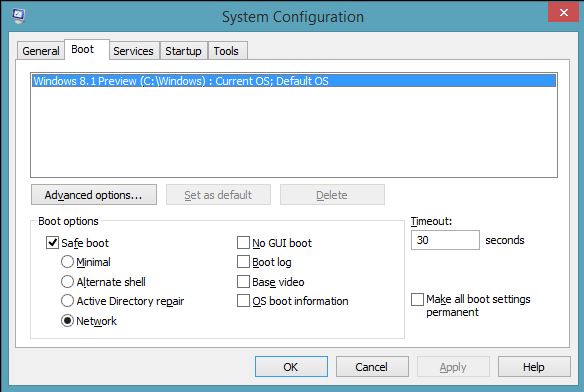Click the Timeout seconds input field
Image resolution: width=584 pixels, height=392 pixels.
click(445, 240)
